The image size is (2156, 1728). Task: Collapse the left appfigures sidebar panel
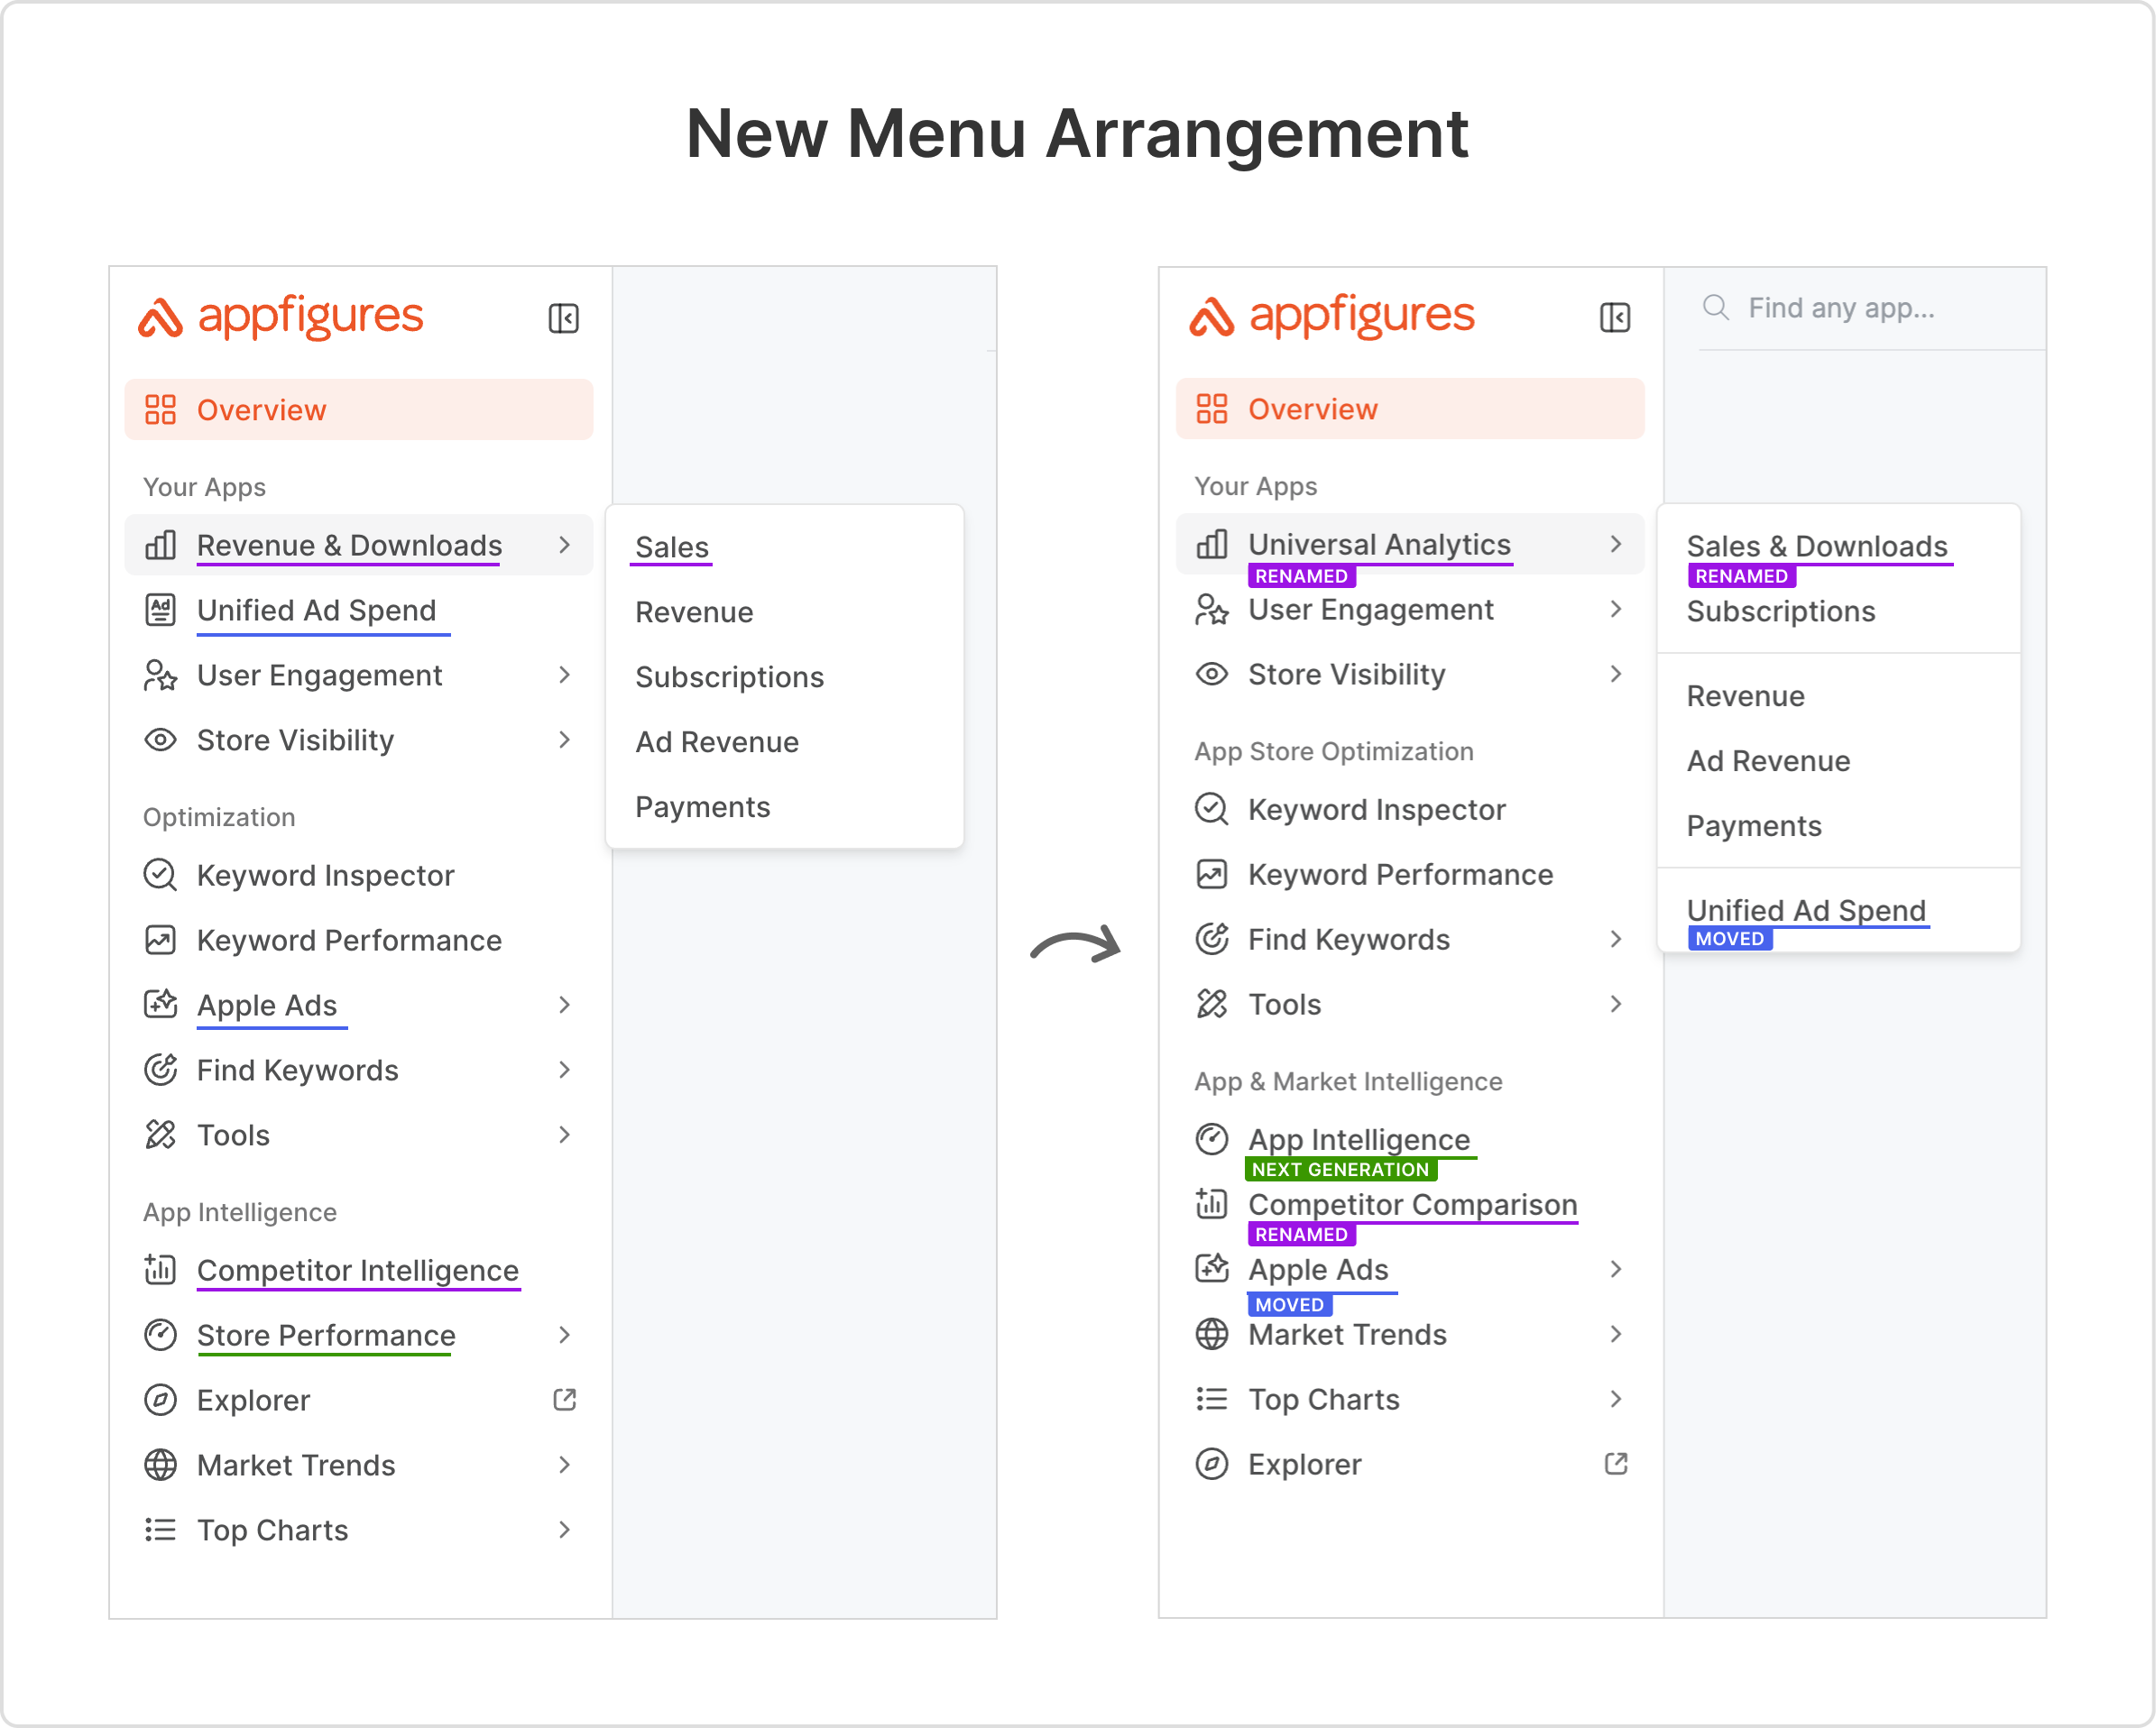tap(563, 319)
